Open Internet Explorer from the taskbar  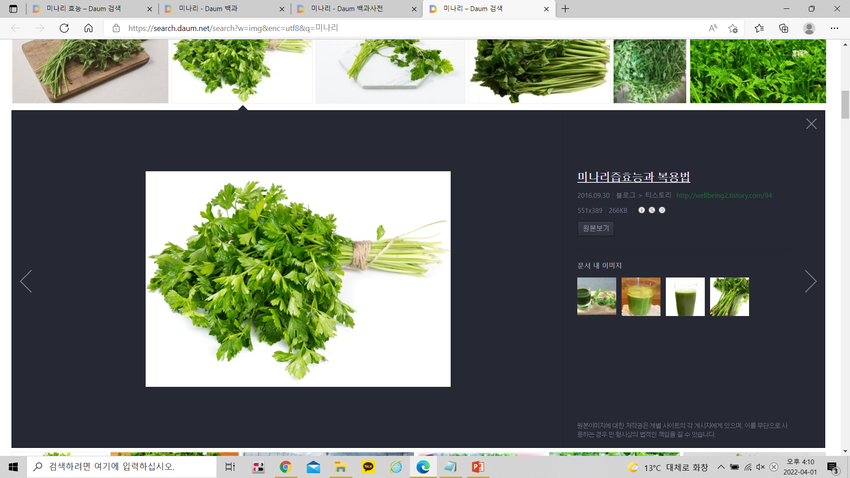[396, 467]
